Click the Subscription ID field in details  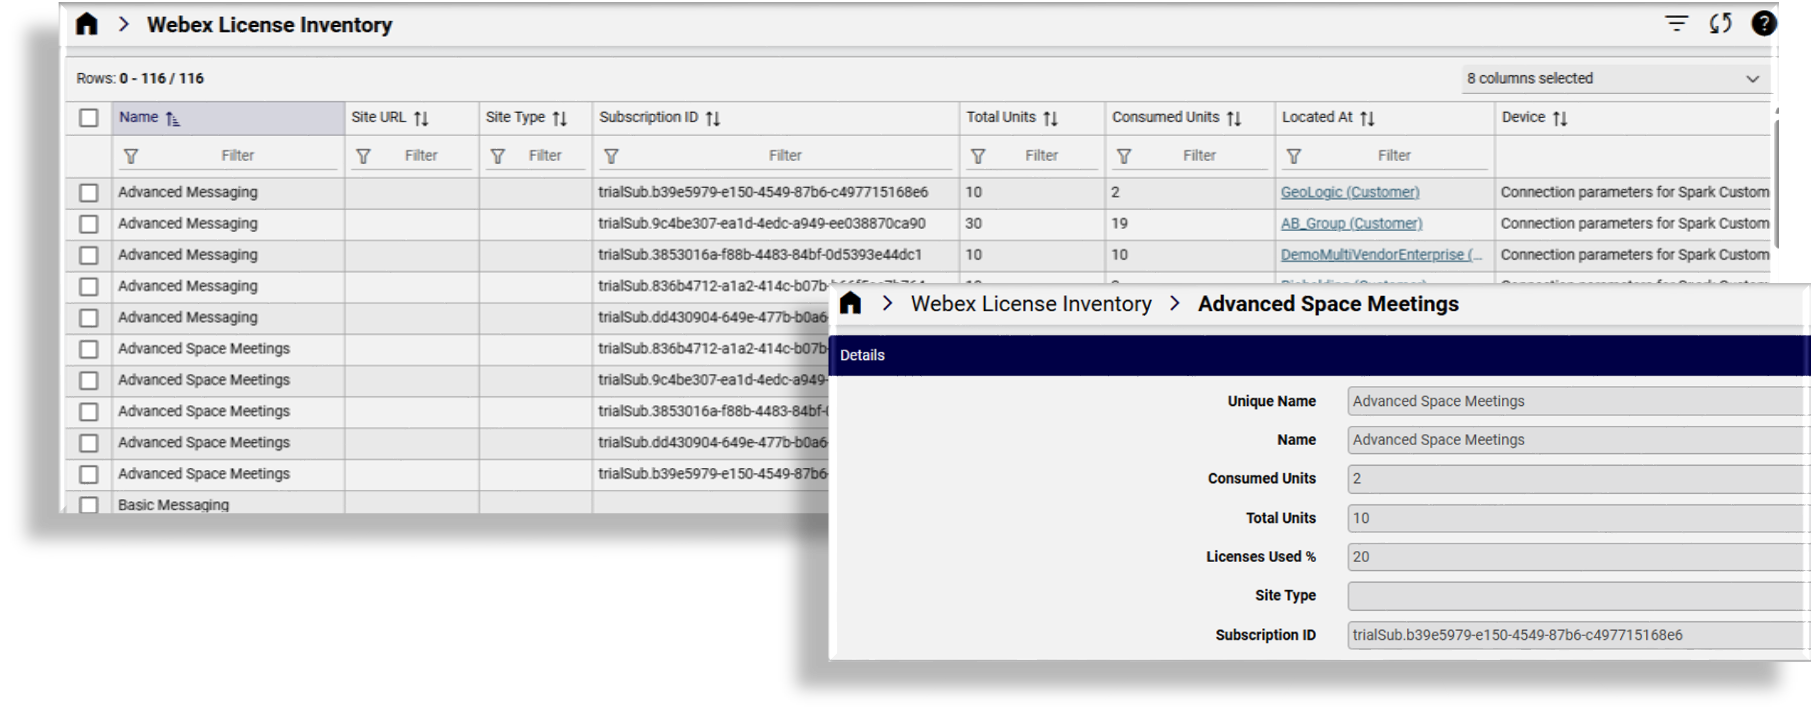1577,635
